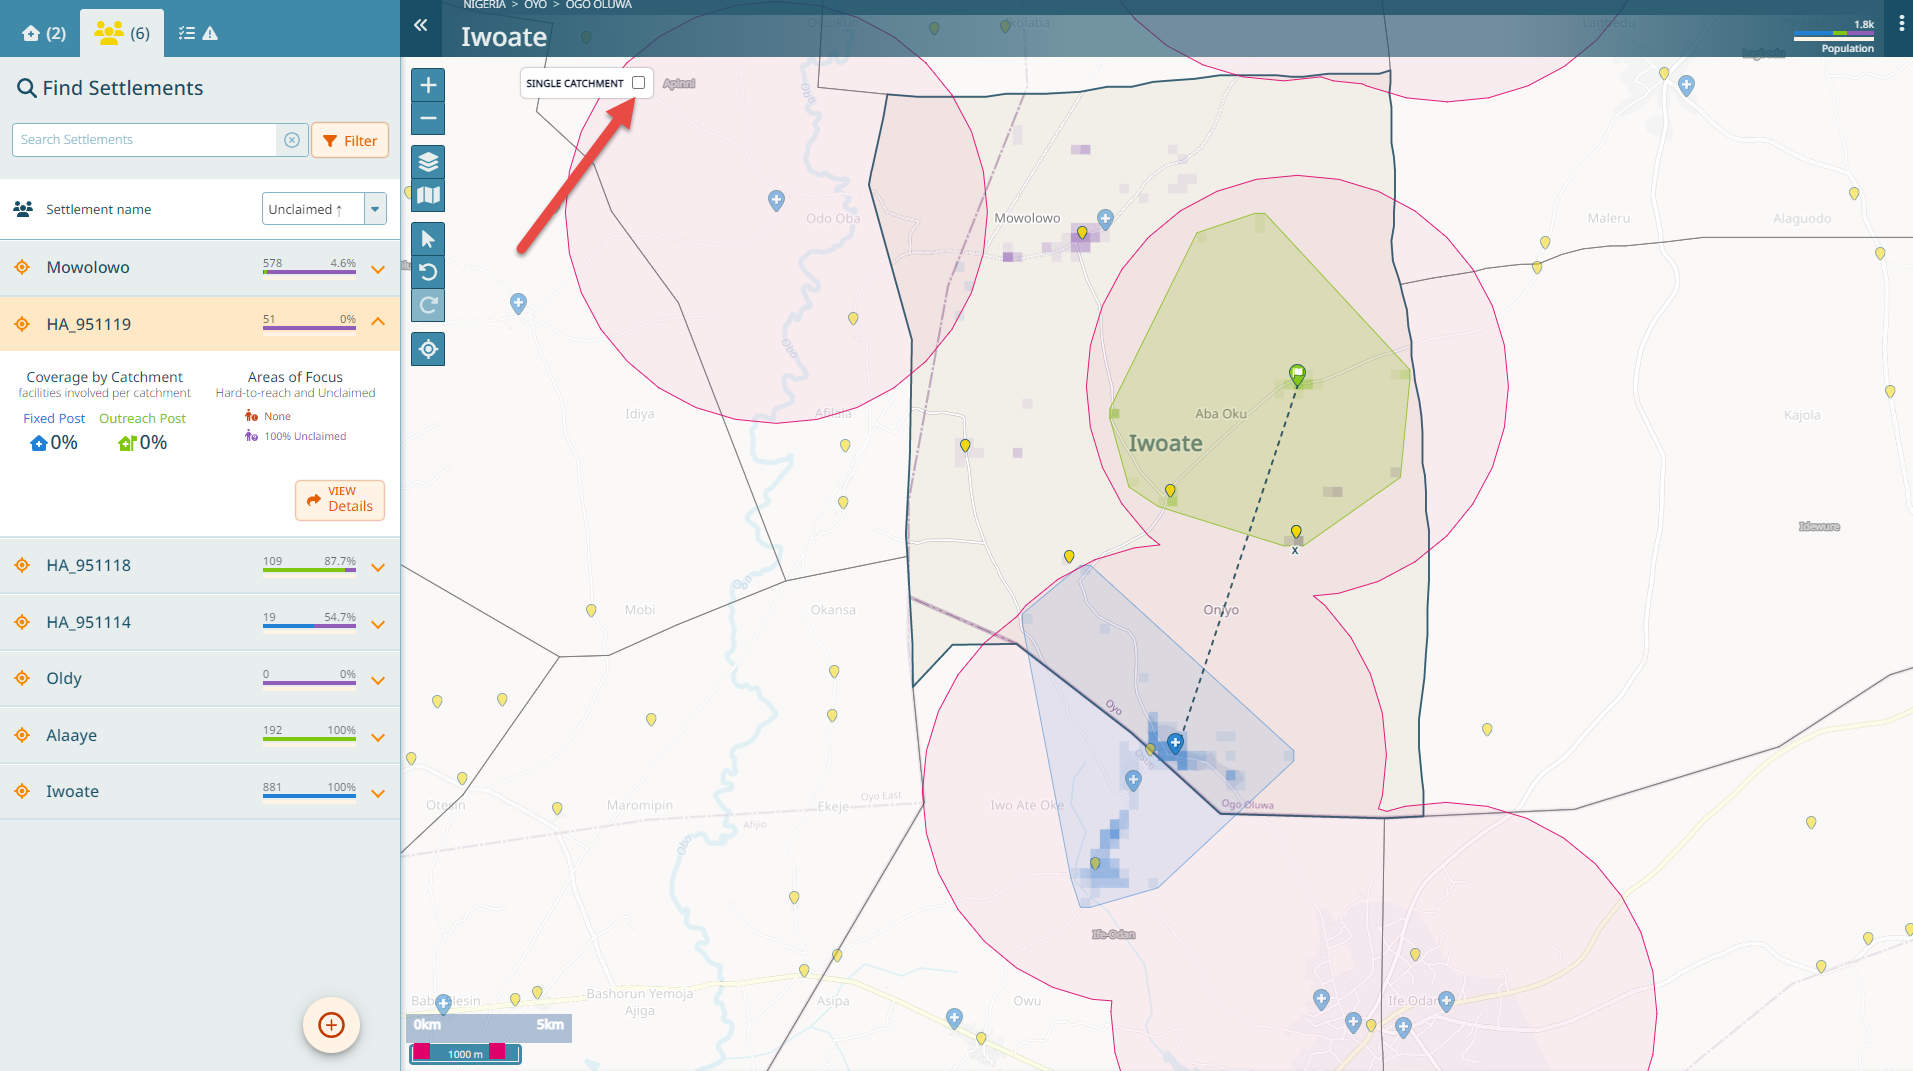1913x1071 pixels.
Task: Expand the Oldy settlement row
Action: pyautogui.click(x=378, y=680)
